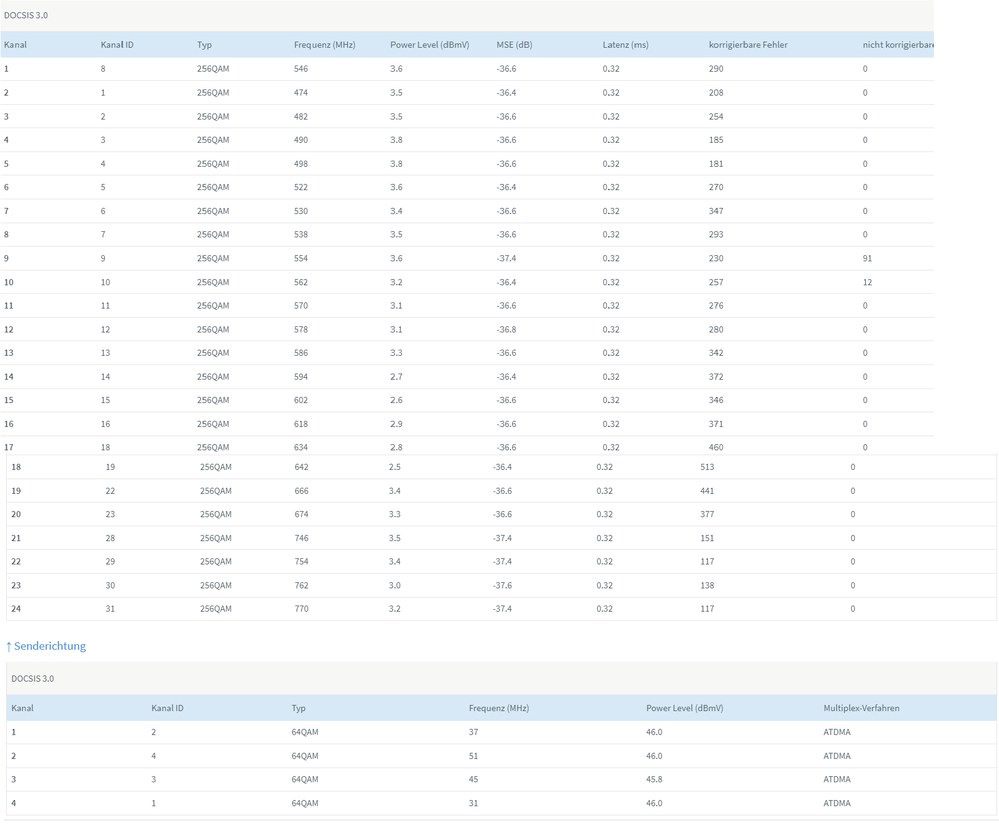Screen dimensions: 999x838
Task: Select downstream frequency cell 754
Action: tap(301, 561)
